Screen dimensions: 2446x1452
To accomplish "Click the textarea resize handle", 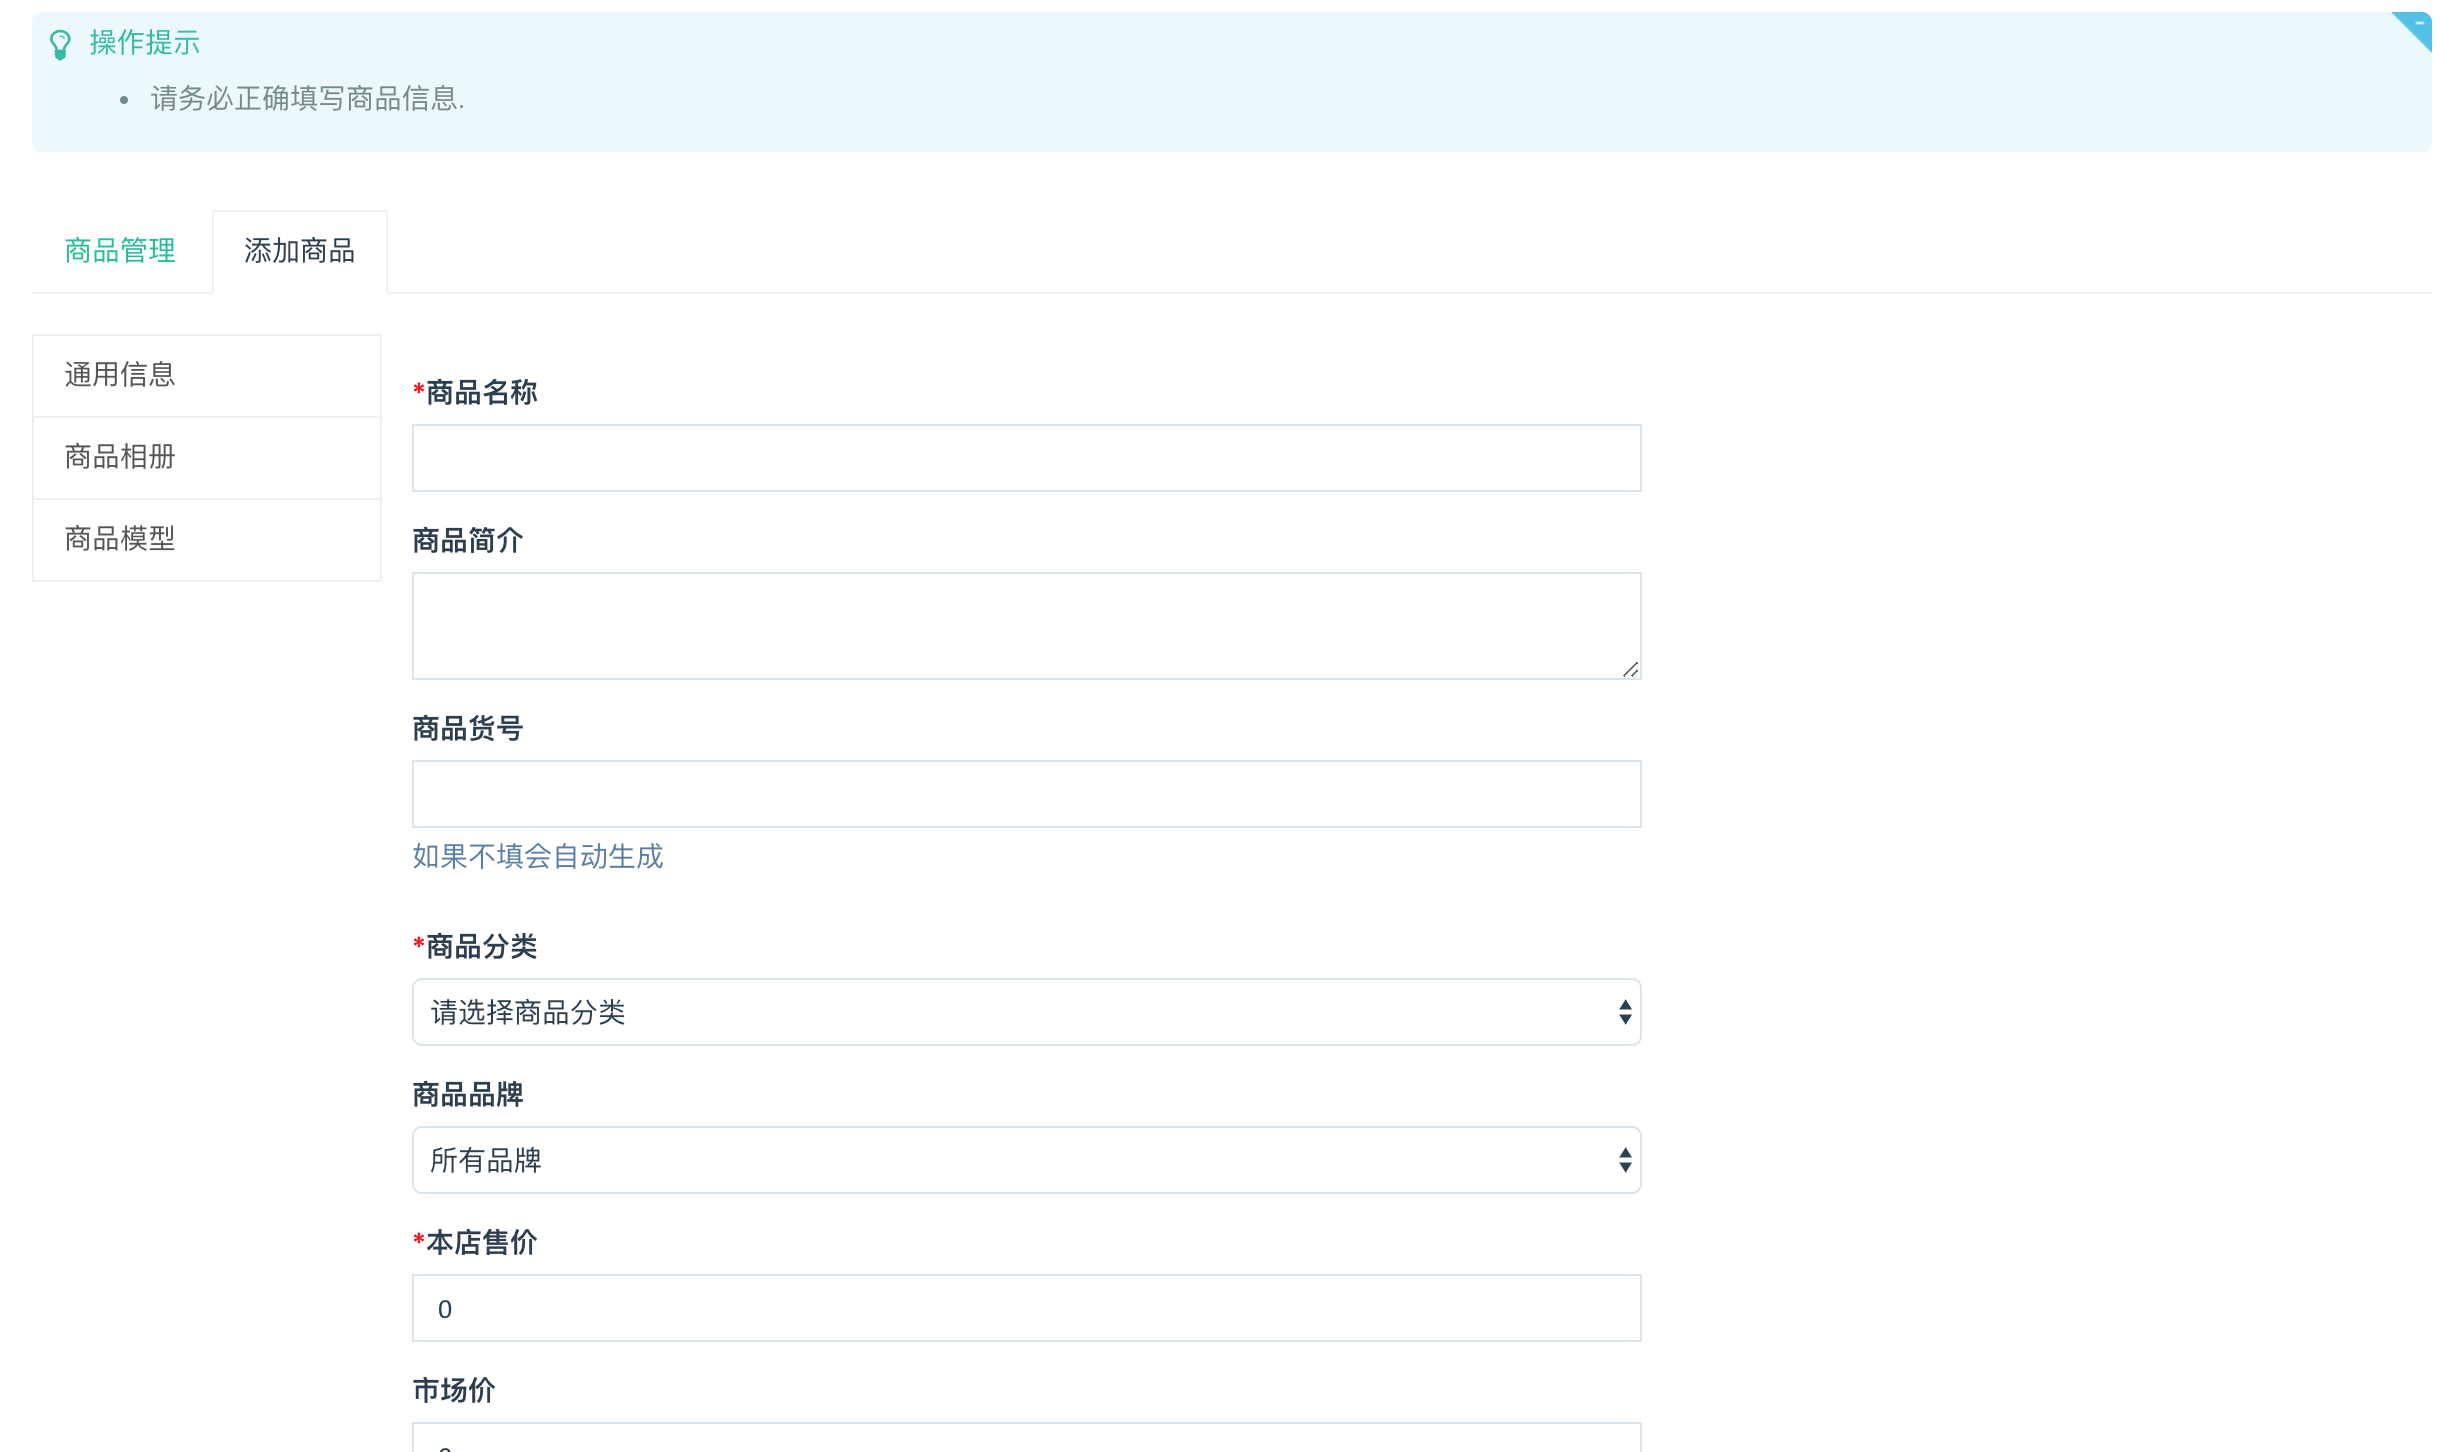I will (1630, 669).
